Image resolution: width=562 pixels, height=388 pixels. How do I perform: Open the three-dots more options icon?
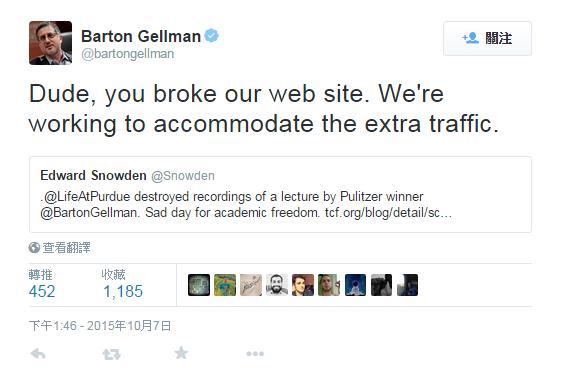(x=255, y=354)
